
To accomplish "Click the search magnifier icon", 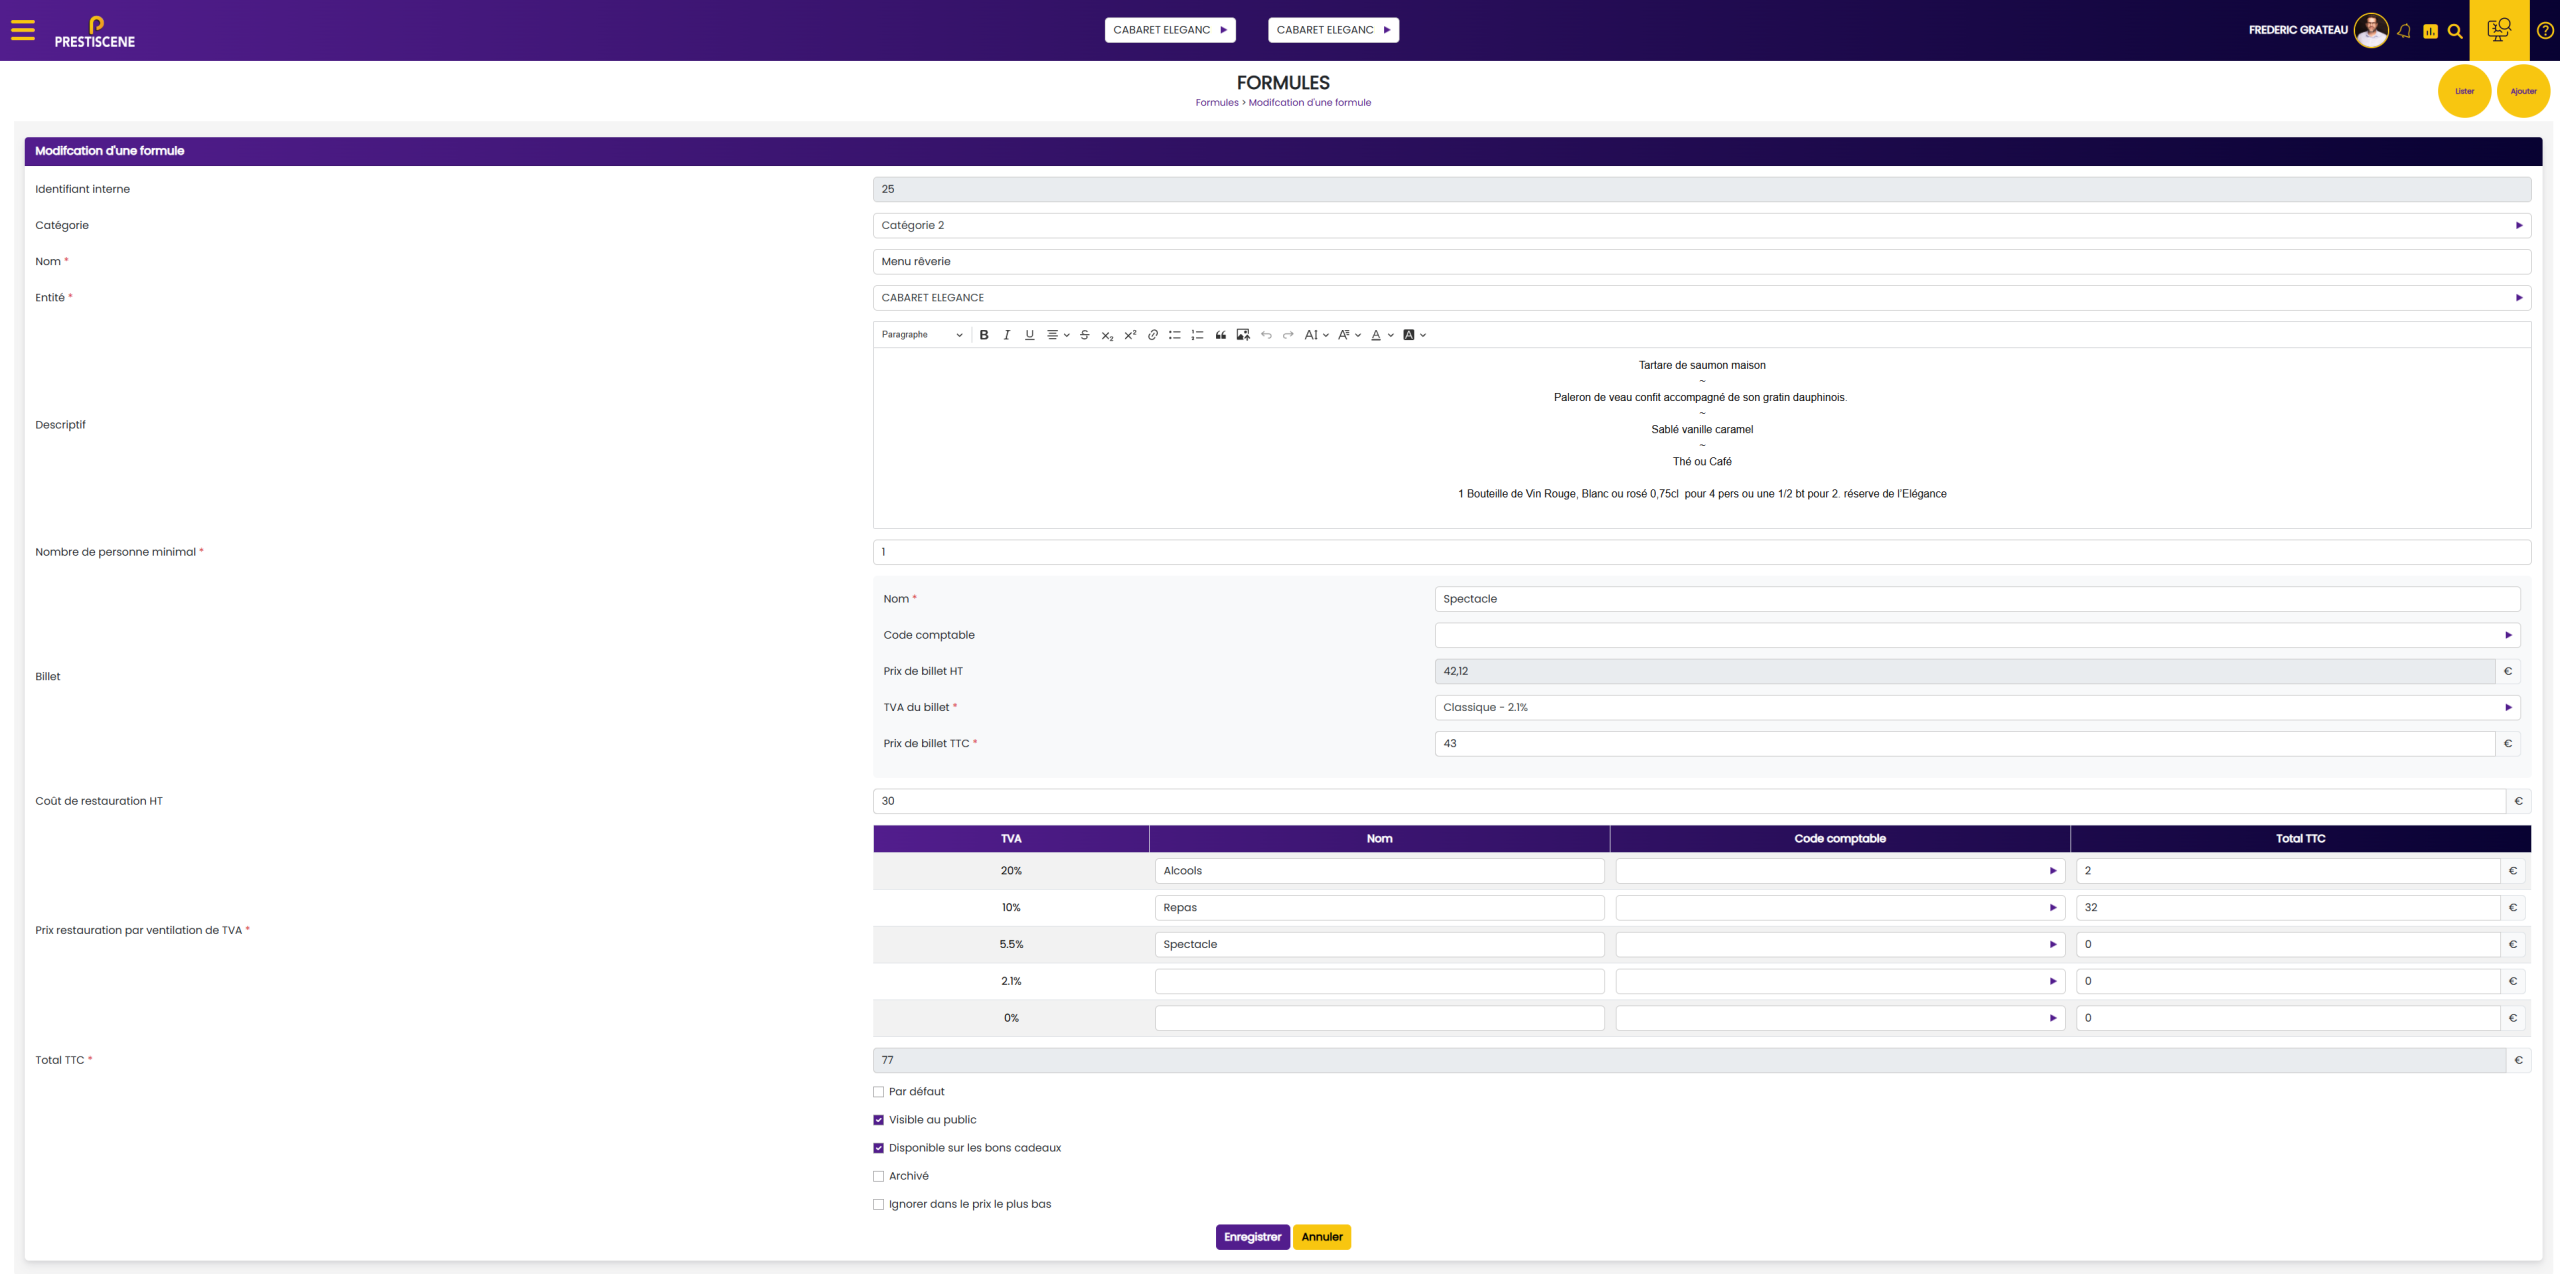I will pyautogui.click(x=2455, y=31).
